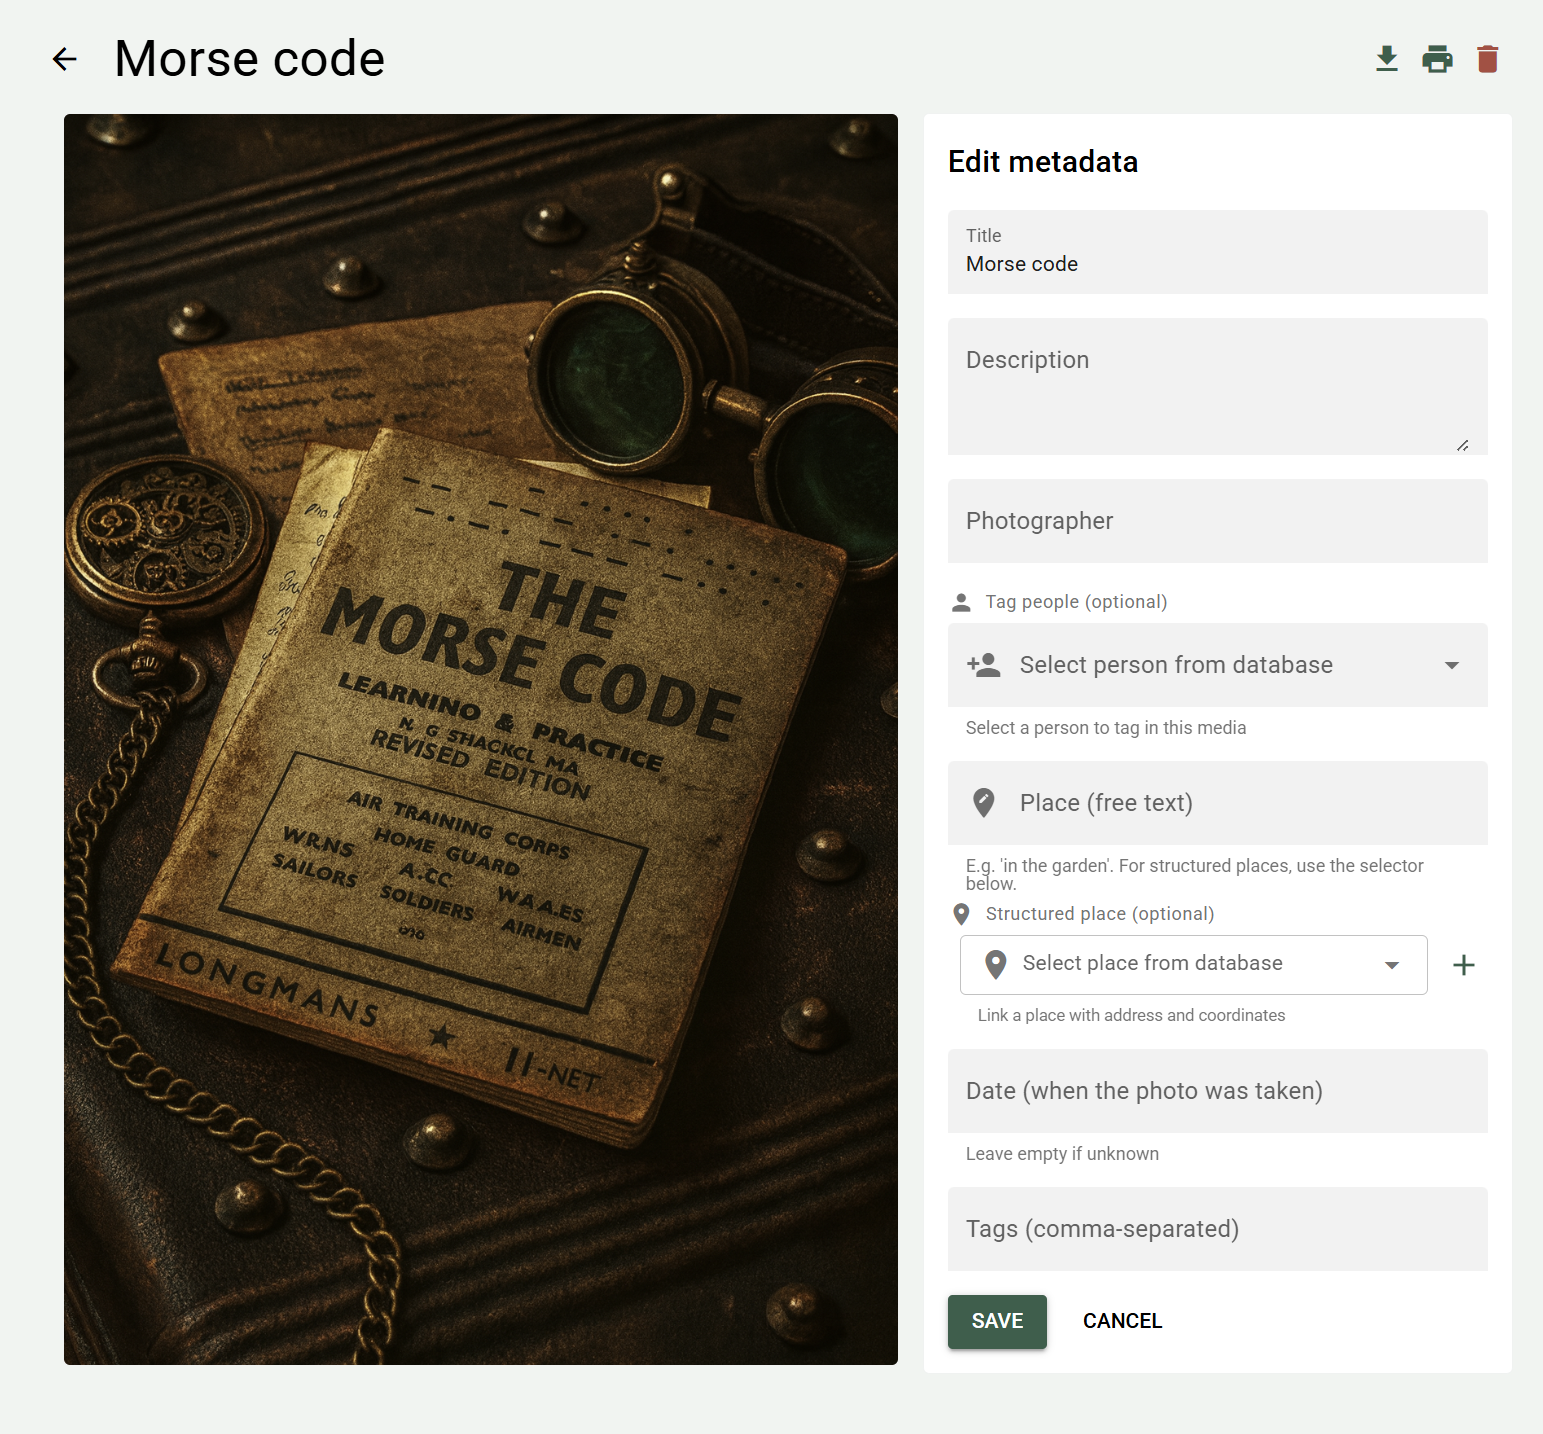Click the person icon beside Tag people

point(961,602)
